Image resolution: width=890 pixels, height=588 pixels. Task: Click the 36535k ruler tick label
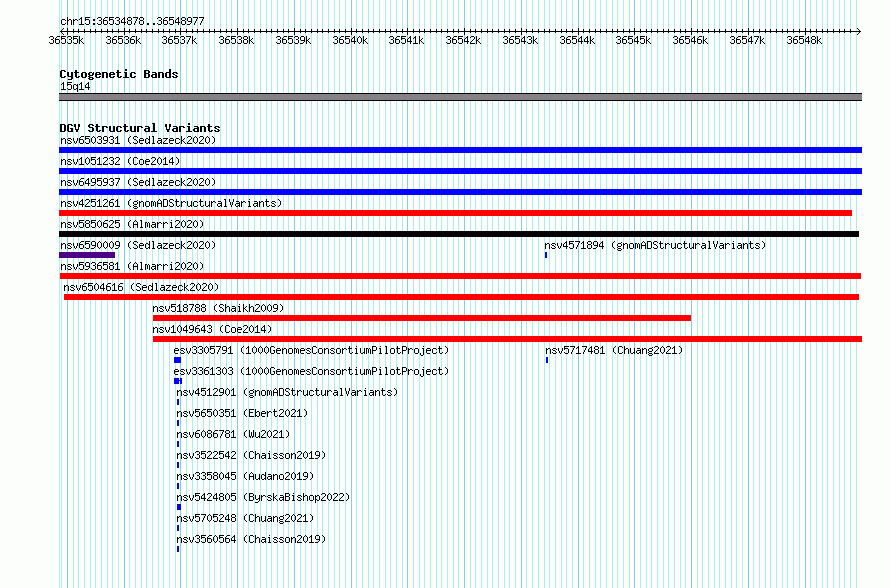click(66, 40)
